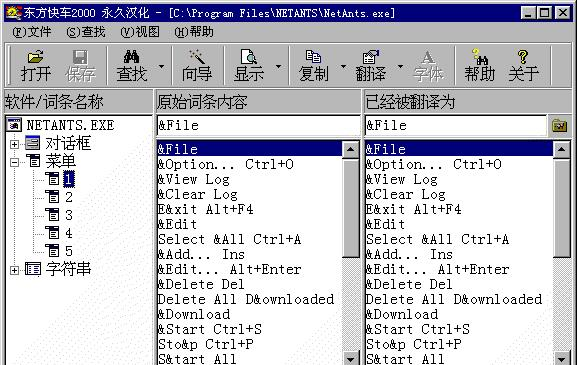Open the dropdown arrow next to 查找

tap(161, 67)
